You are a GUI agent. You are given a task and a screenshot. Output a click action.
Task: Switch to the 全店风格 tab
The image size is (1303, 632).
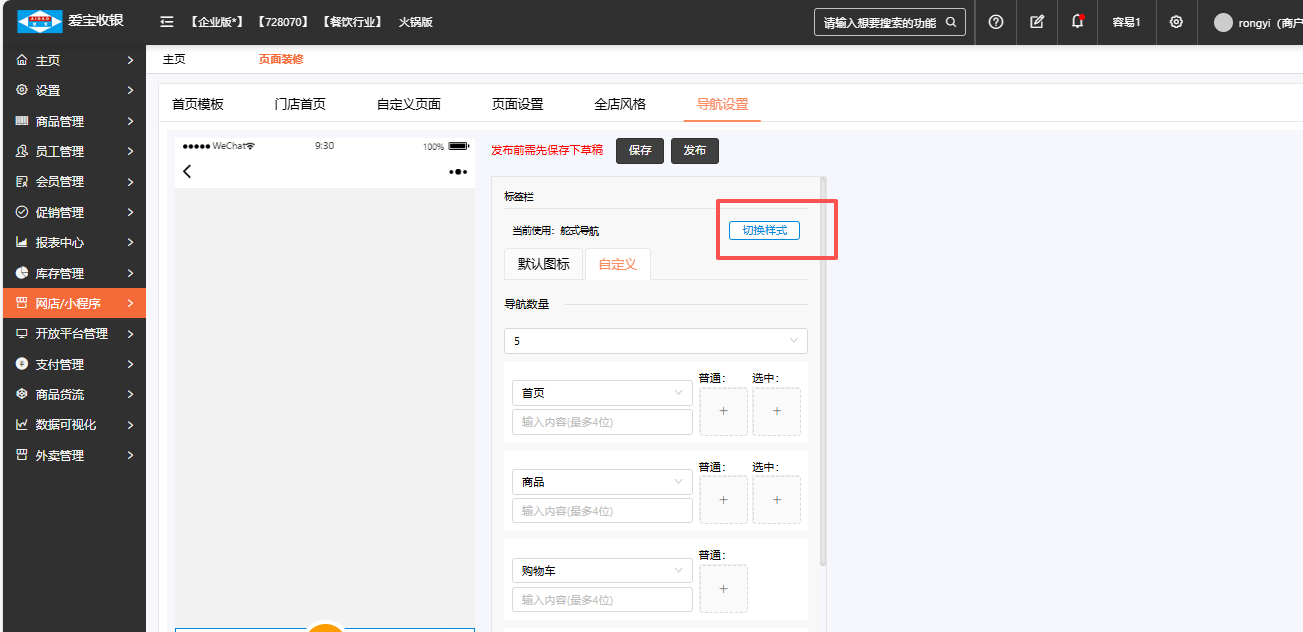[x=620, y=104]
